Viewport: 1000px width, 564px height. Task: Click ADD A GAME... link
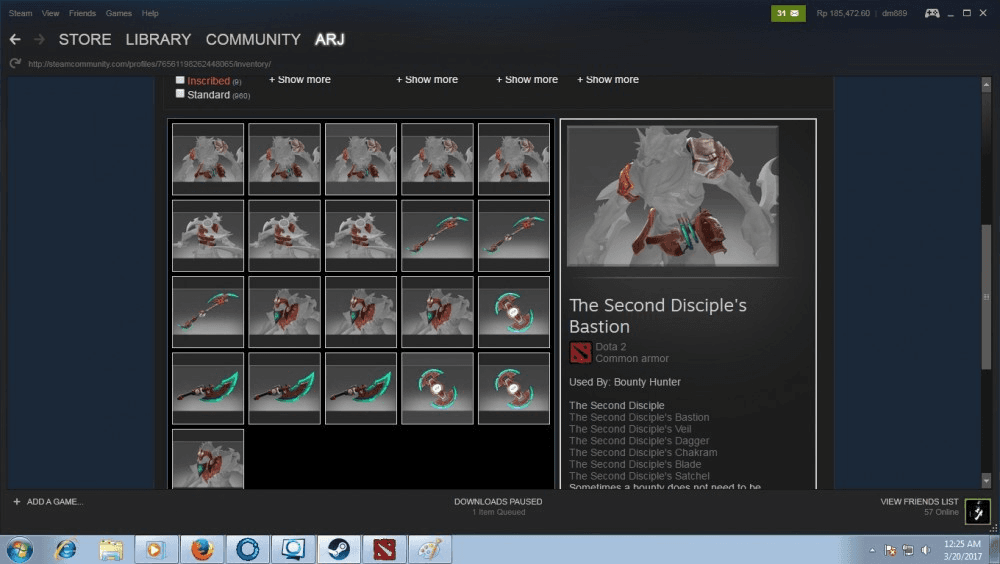coord(55,501)
